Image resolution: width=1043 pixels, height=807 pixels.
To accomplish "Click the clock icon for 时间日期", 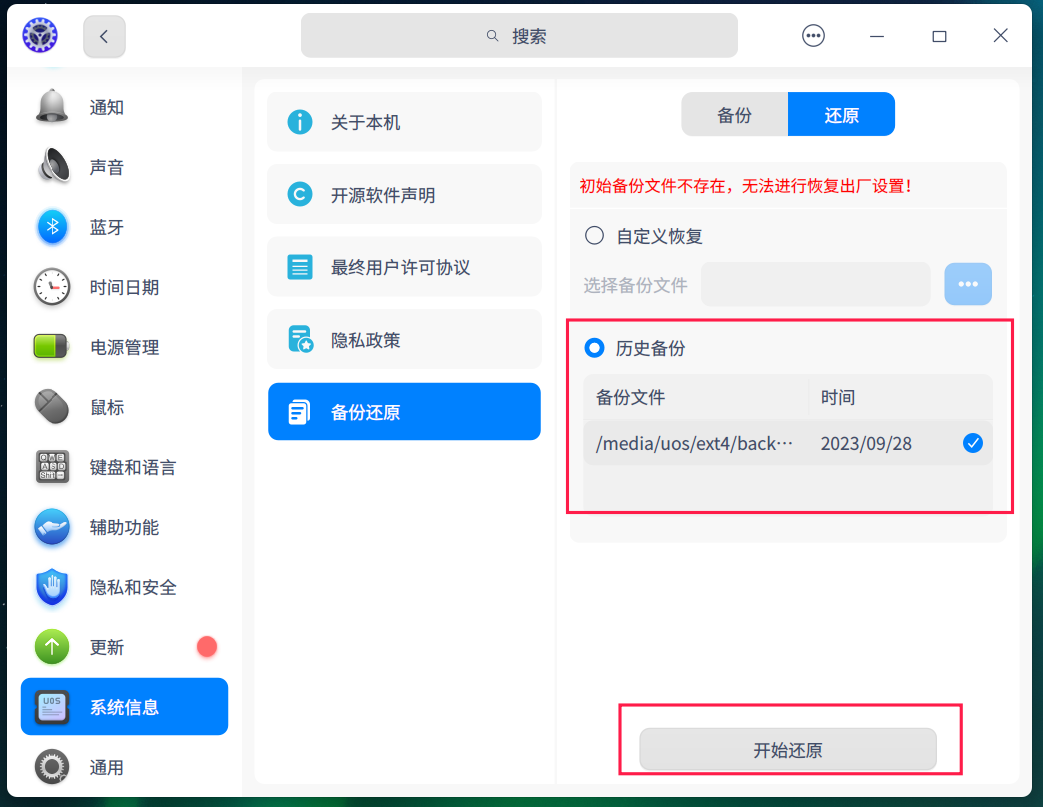I will point(52,287).
